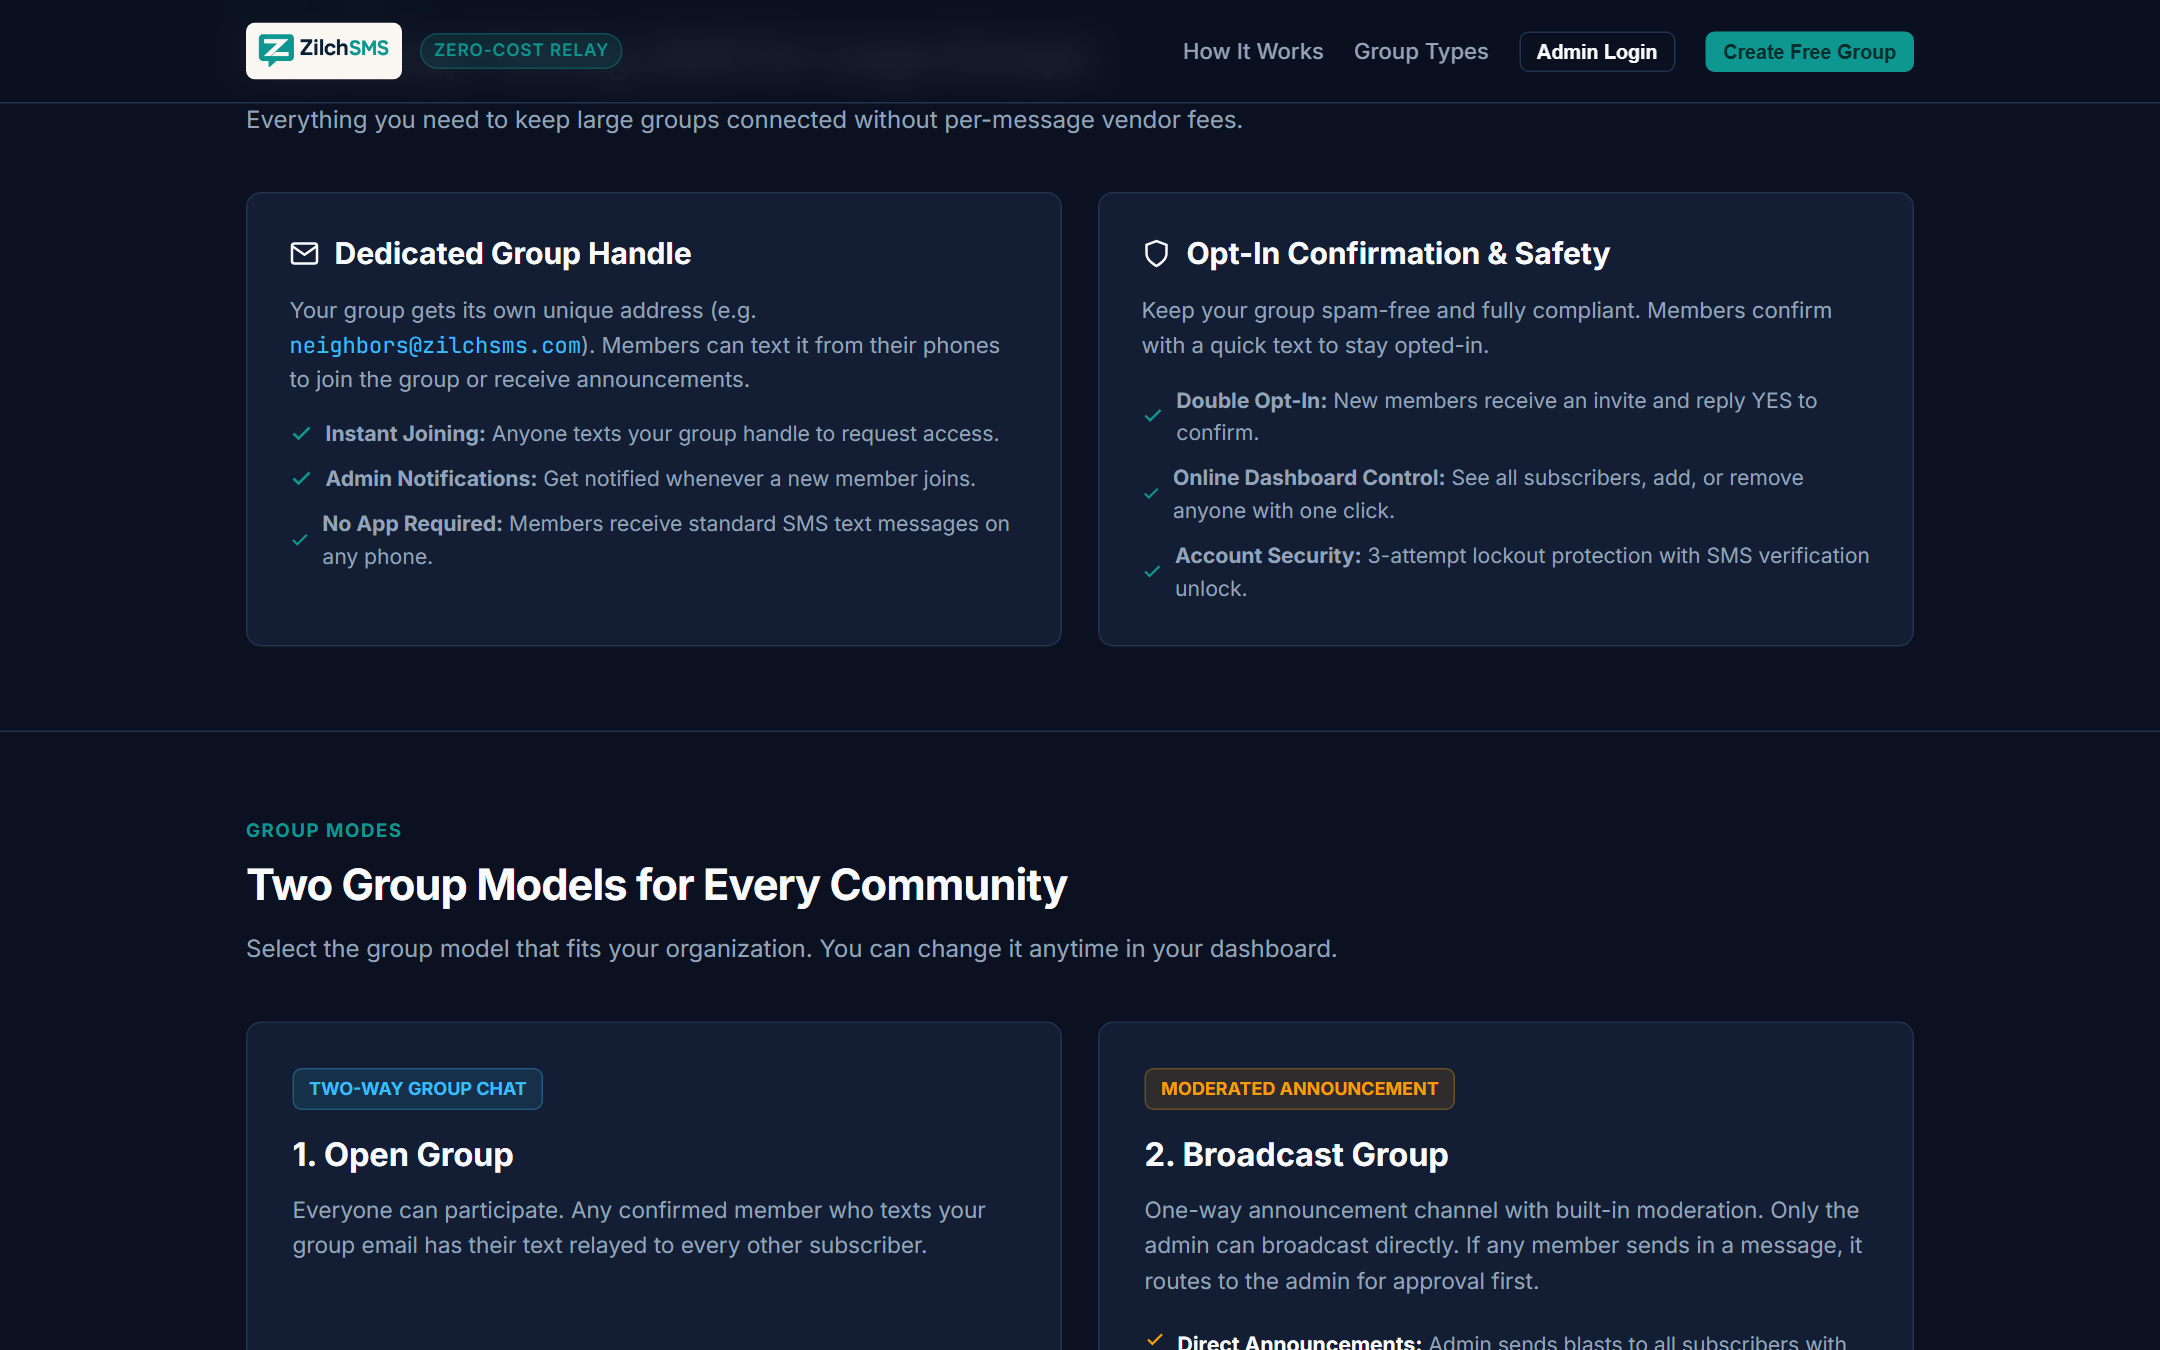Click the TWO-WAY GROUP CHAT badge
The width and height of the screenshot is (2160, 1350).
[x=417, y=1088]
